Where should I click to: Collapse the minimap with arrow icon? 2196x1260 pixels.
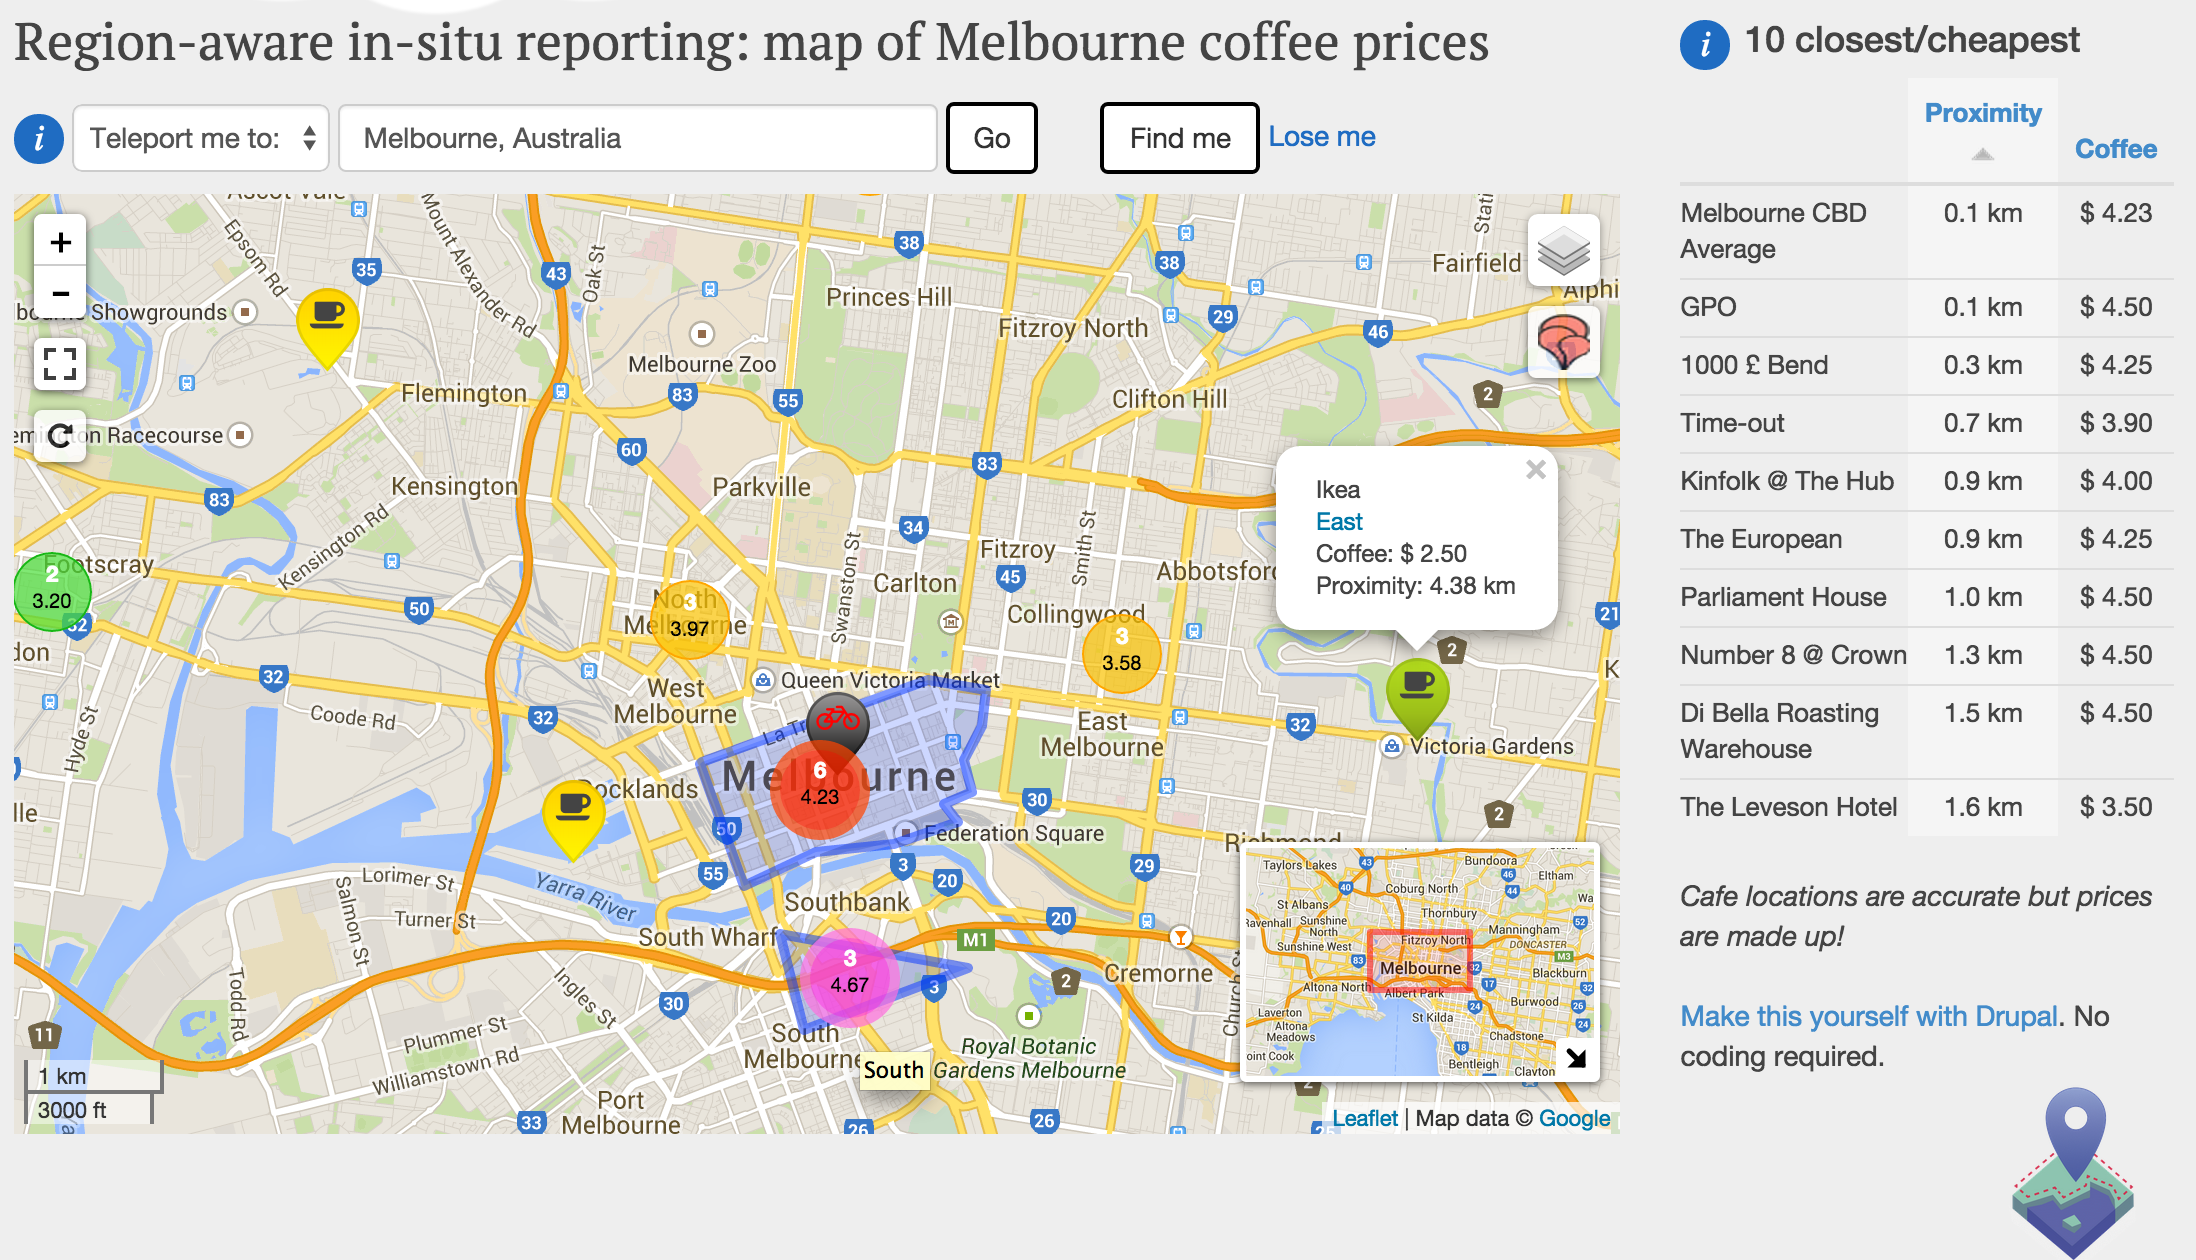pos(1576,1057)
